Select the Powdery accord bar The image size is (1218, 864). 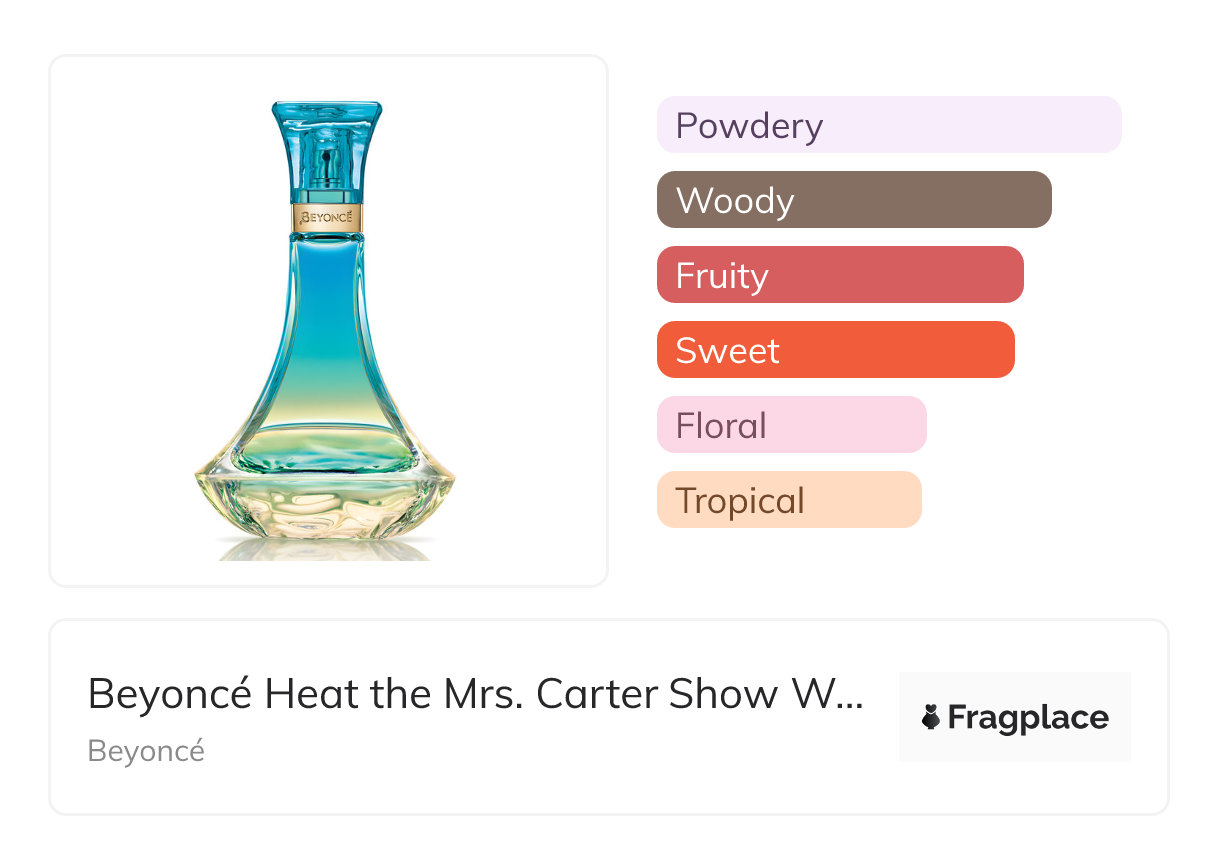pos(888,125)
